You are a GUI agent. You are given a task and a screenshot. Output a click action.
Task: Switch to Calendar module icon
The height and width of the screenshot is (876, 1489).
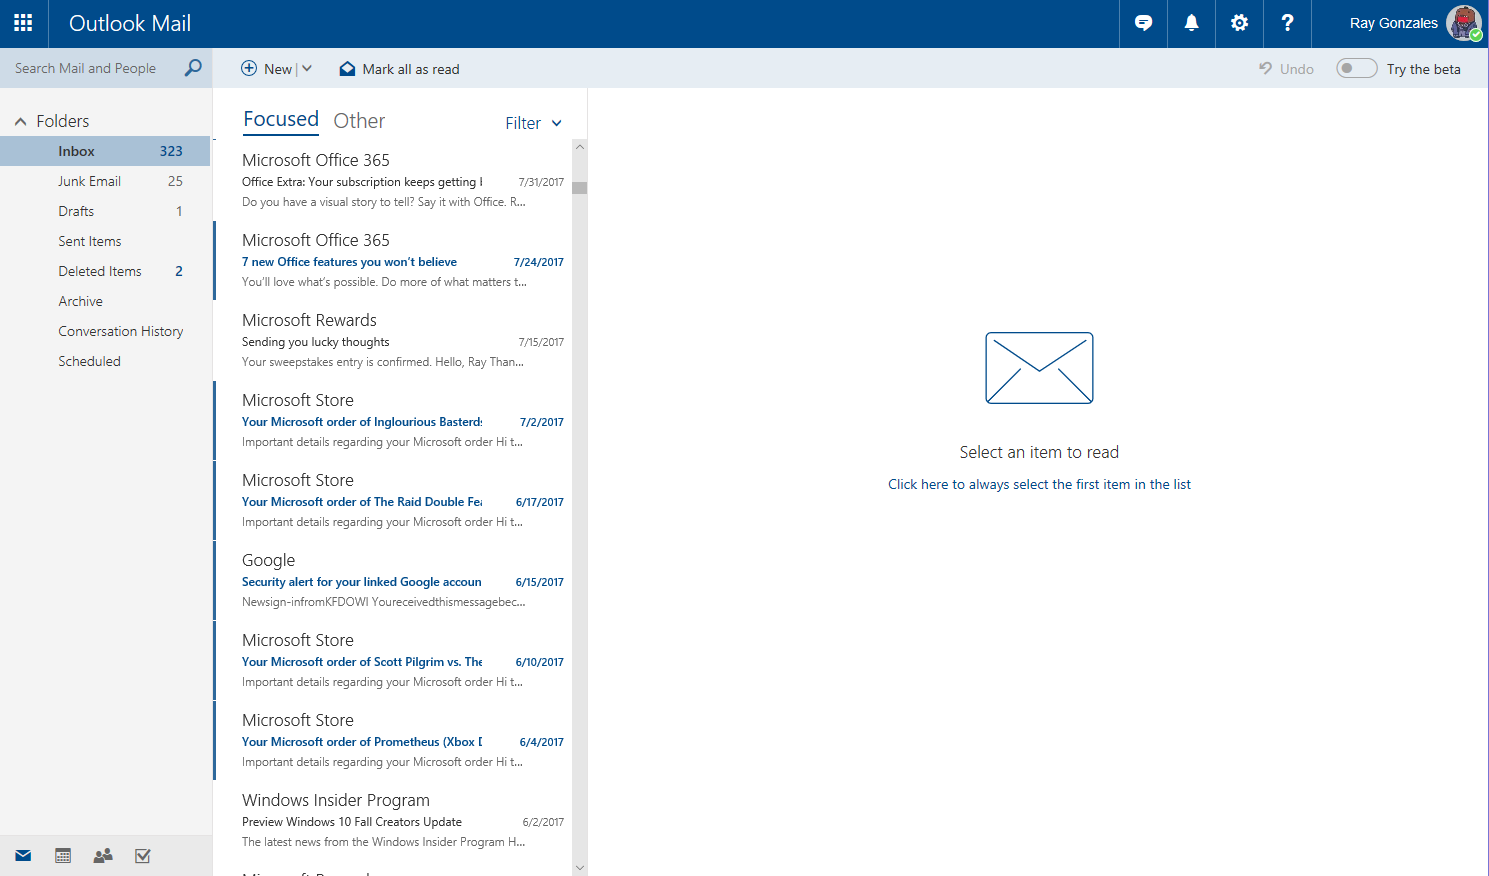pos(63,856)
